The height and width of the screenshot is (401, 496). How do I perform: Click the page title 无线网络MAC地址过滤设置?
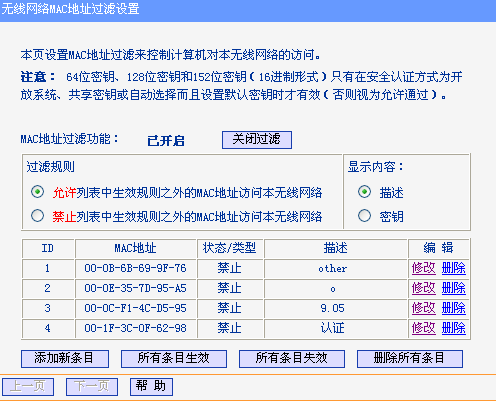[x=70, y=9]
